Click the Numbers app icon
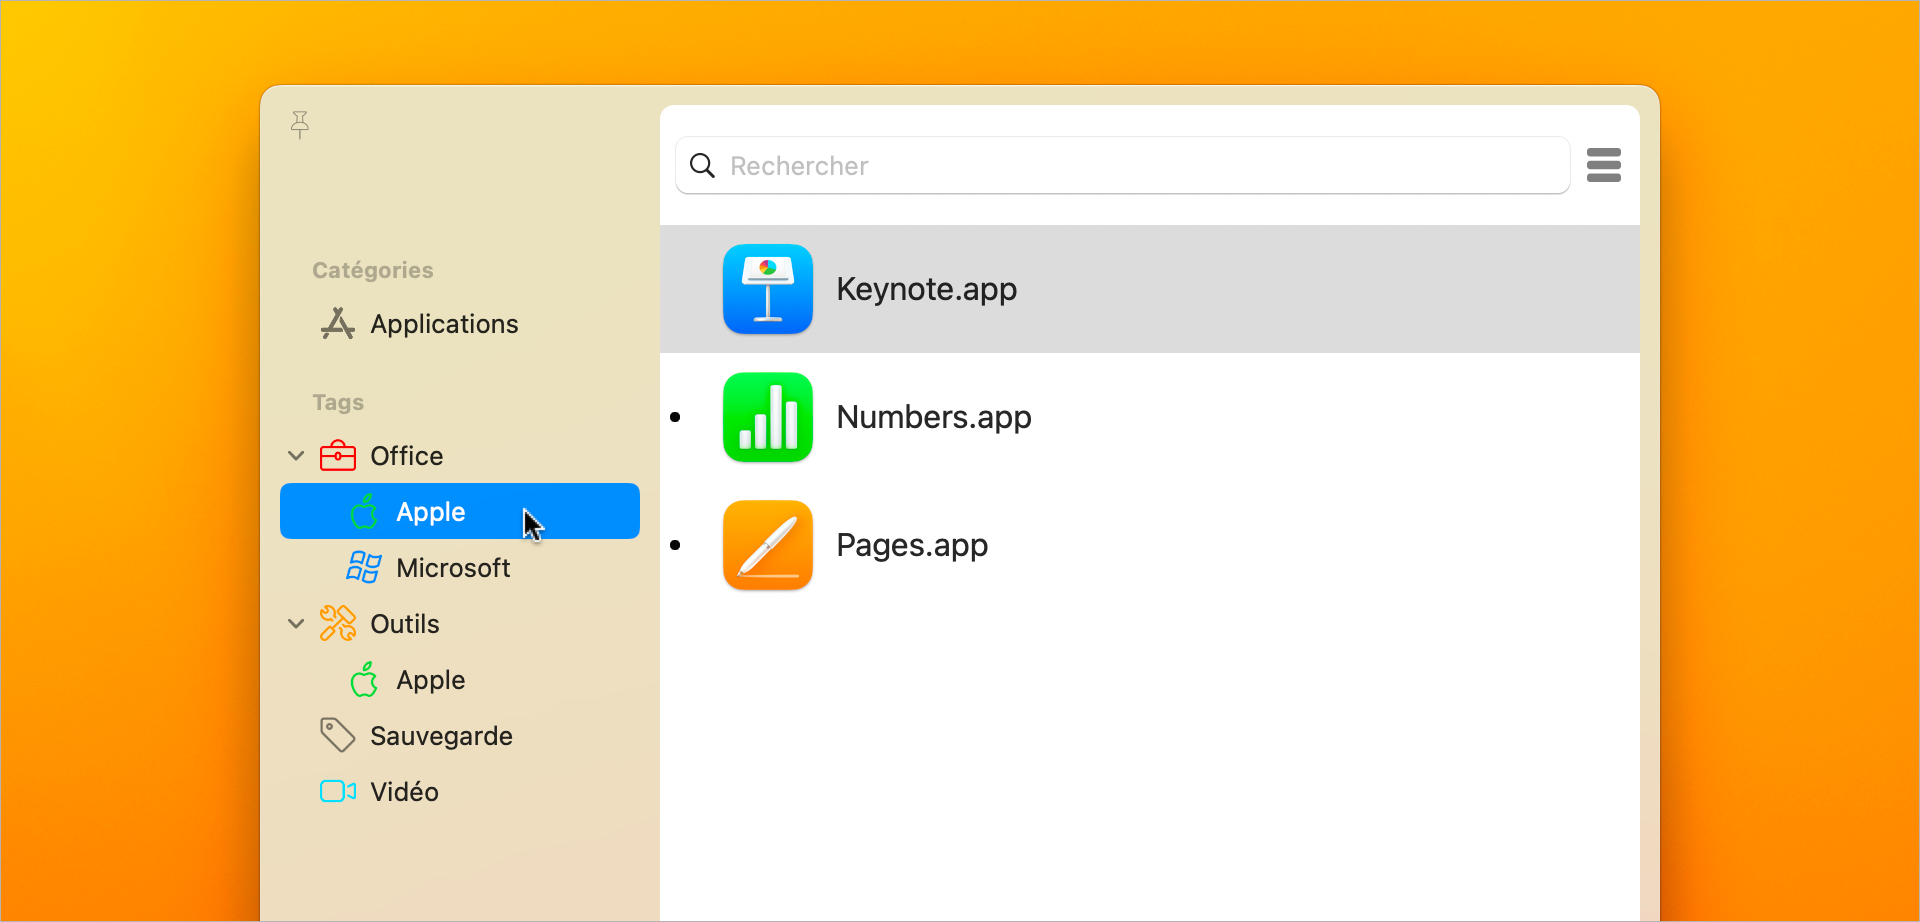Image resolution: width=1920 pixels, height=922 pixels. point(768,417)
